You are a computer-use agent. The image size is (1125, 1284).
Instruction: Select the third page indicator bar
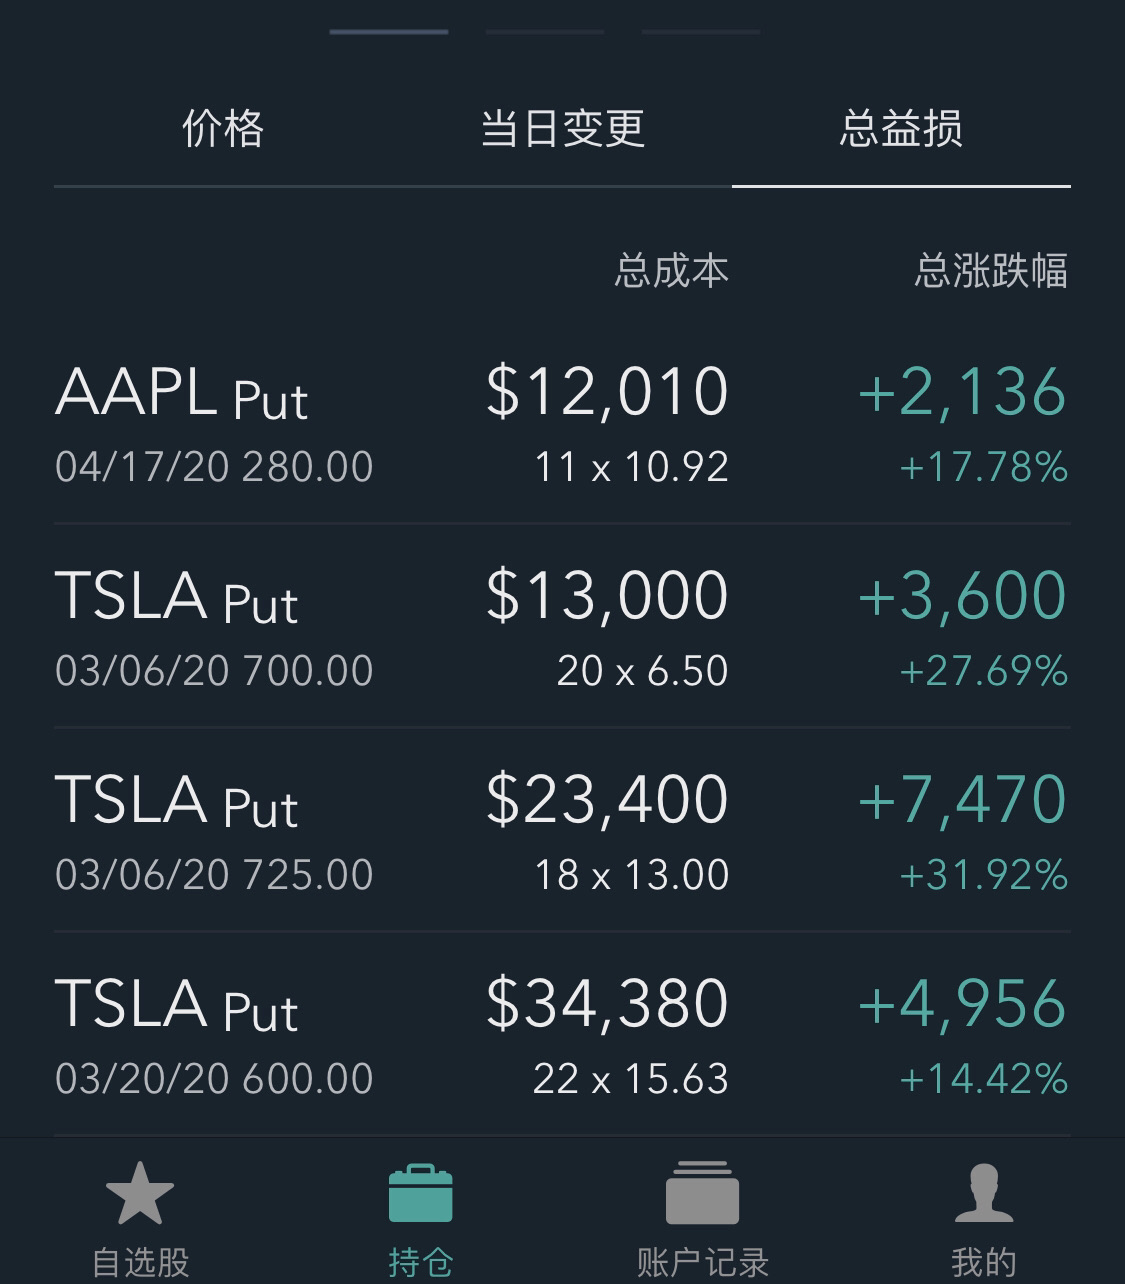[x=701, y=32]
